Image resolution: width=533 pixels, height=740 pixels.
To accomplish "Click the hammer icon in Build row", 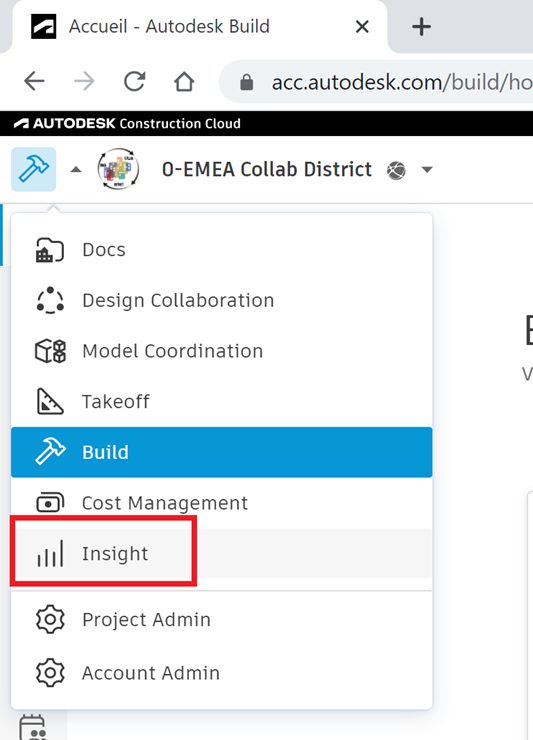I will (x=50, y=452).
